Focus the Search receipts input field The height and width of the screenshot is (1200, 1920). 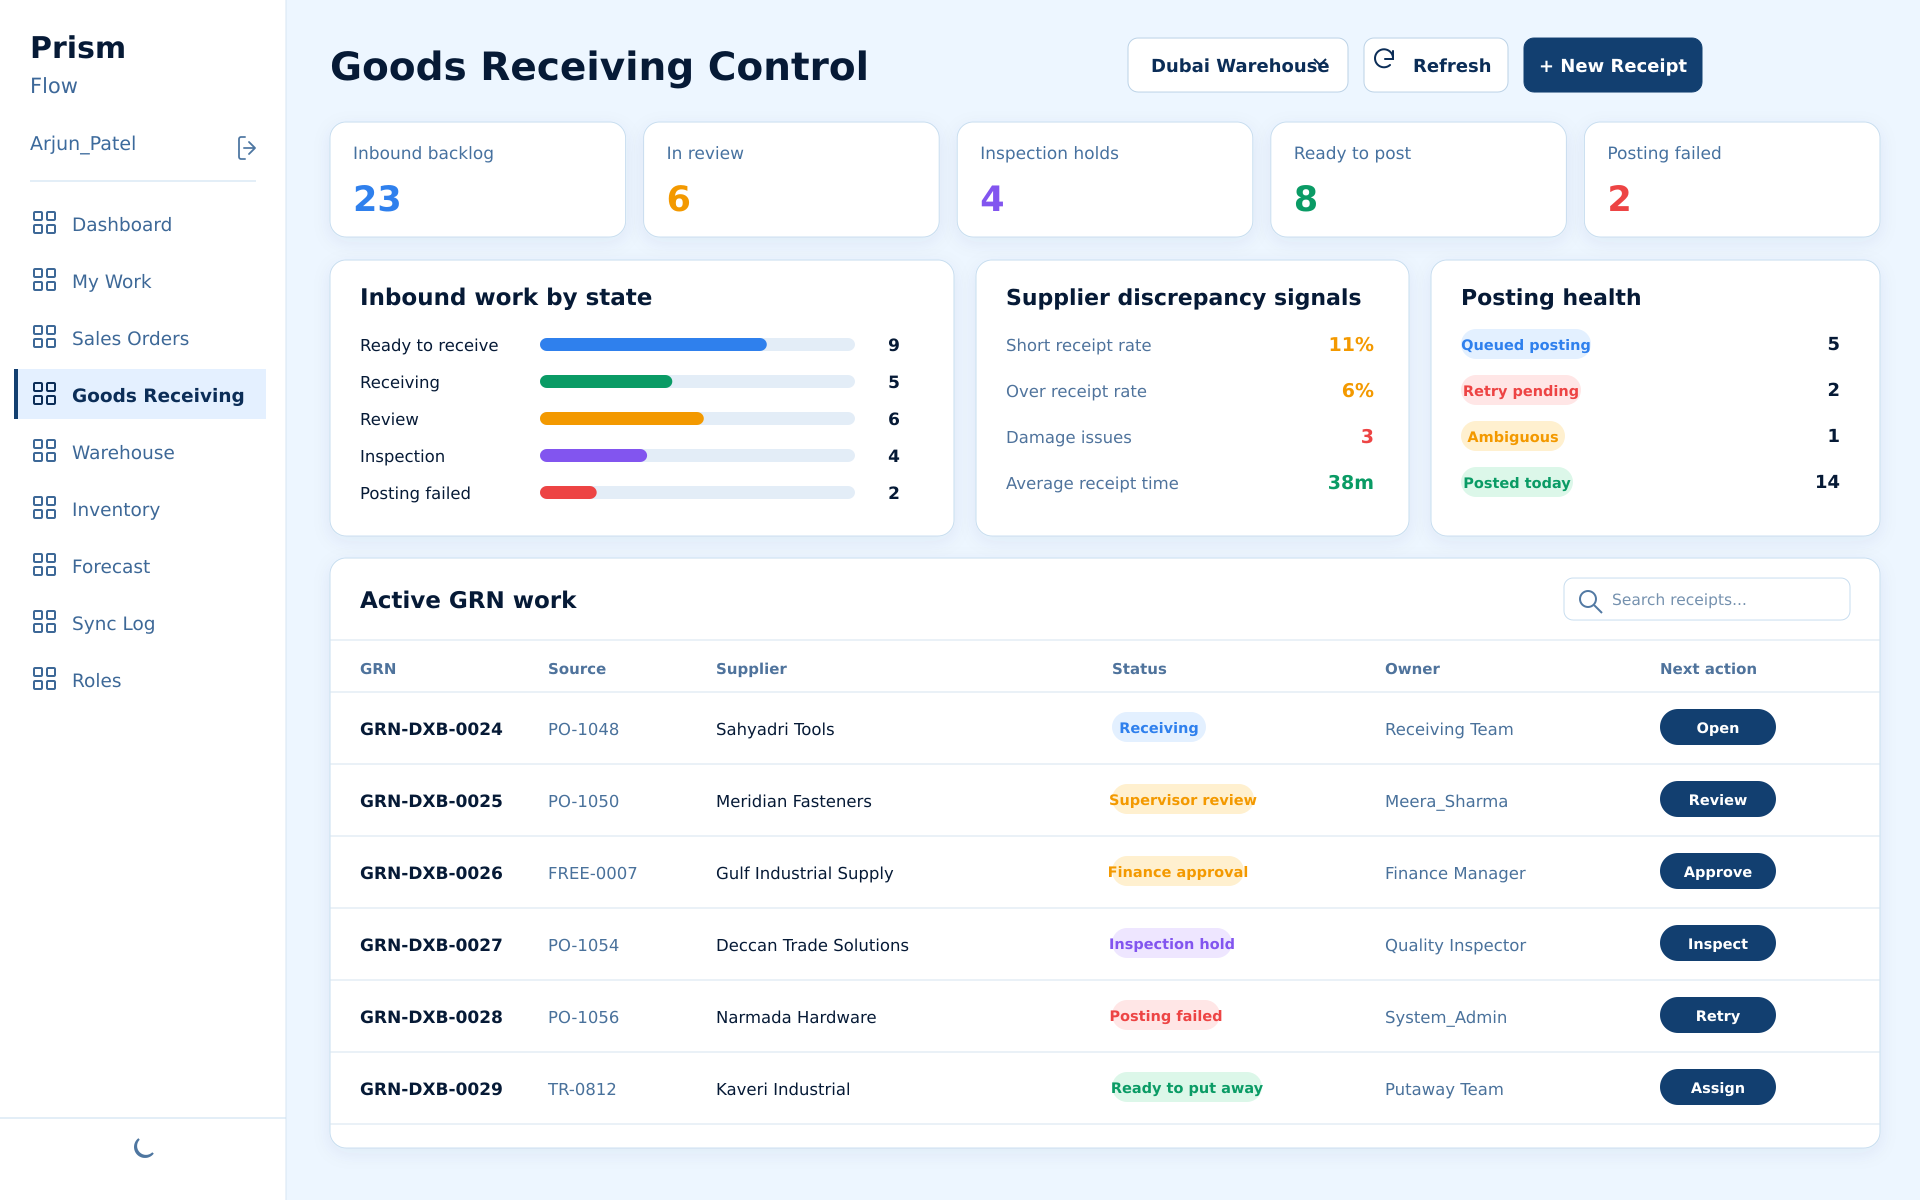[x=1706, y=599]
